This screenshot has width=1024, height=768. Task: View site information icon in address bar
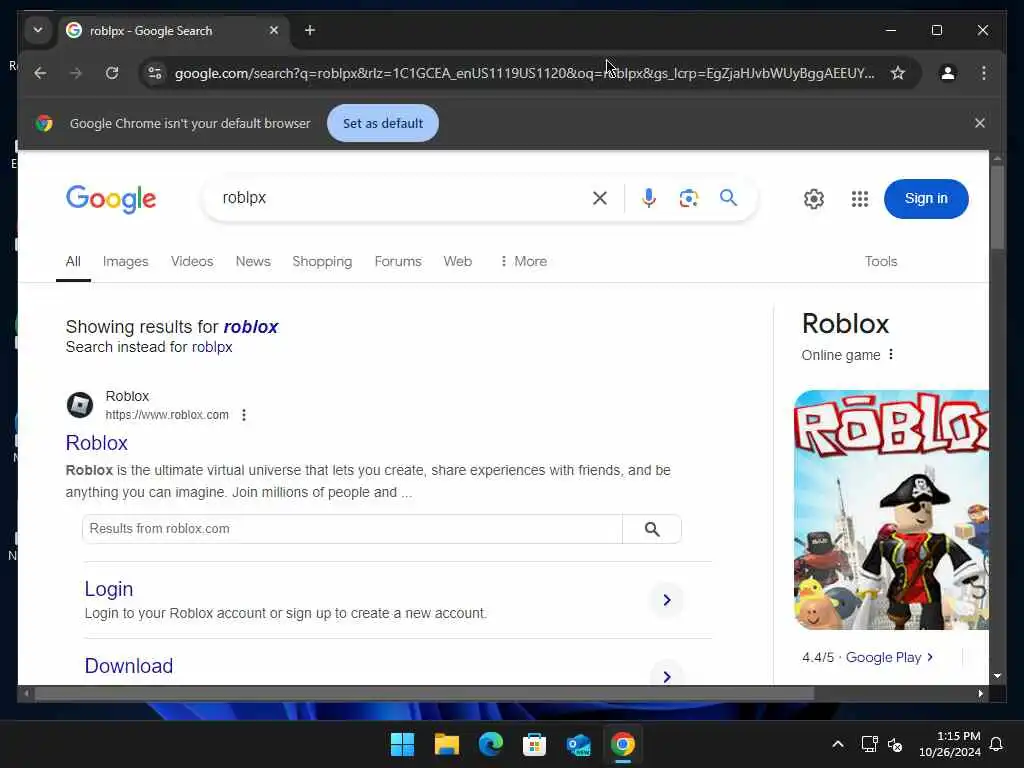tap(155, 73)
